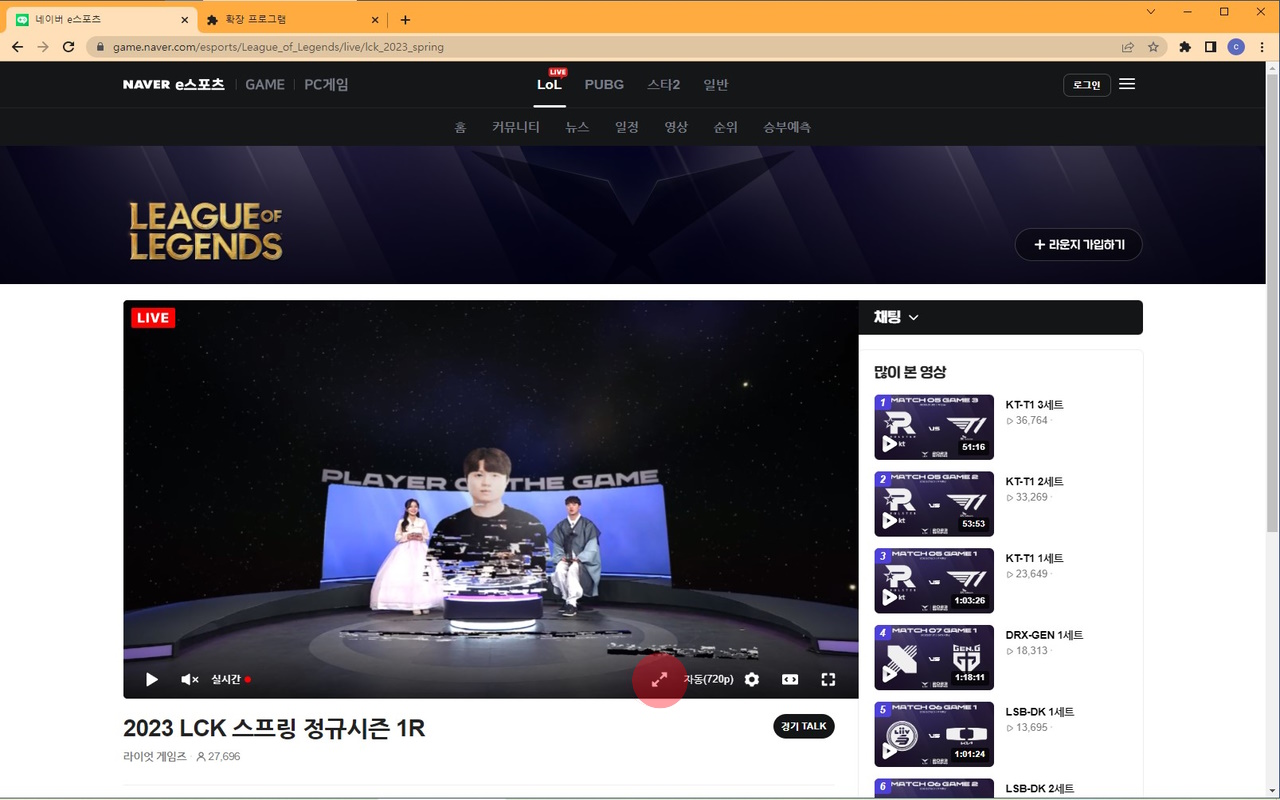Viewport: 1280px width, 800px height.
Task: Open 순위 menu
Action: point(726,127)
